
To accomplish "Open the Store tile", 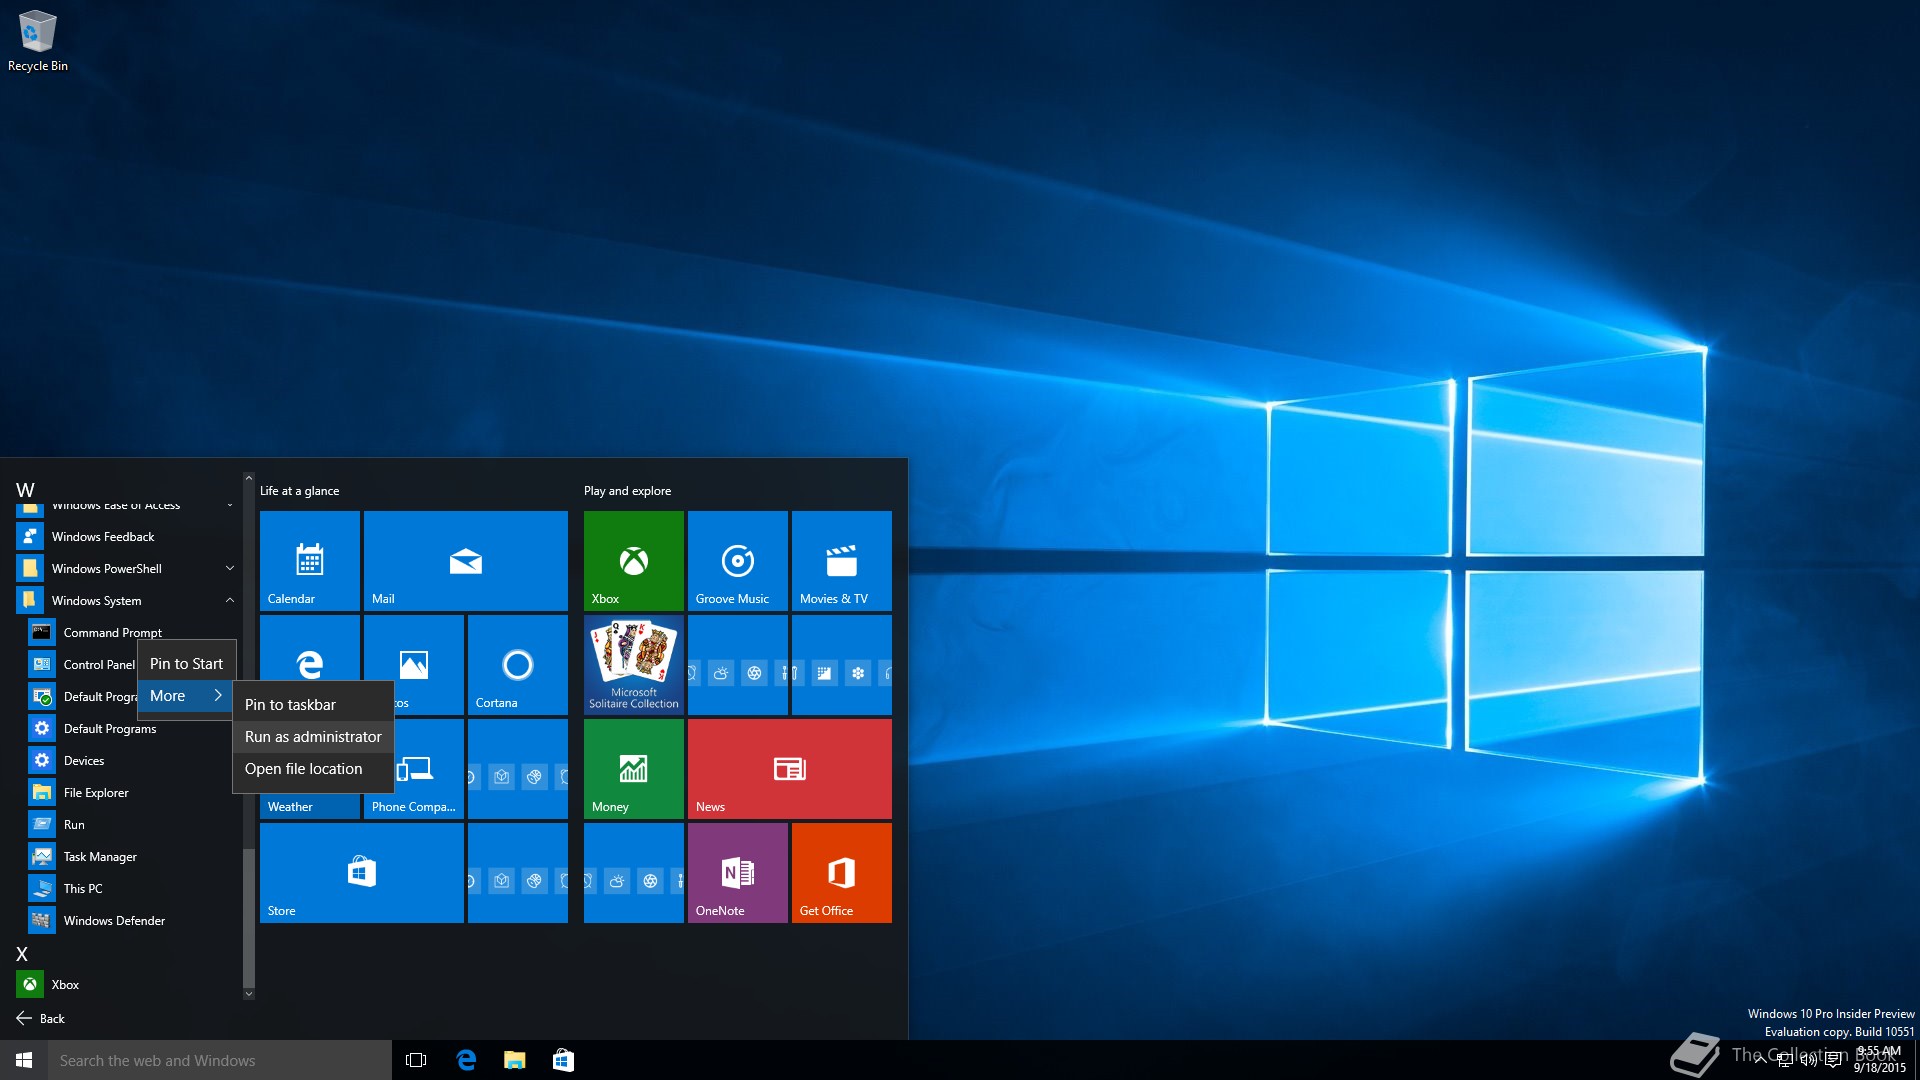I will click(362, 873).
